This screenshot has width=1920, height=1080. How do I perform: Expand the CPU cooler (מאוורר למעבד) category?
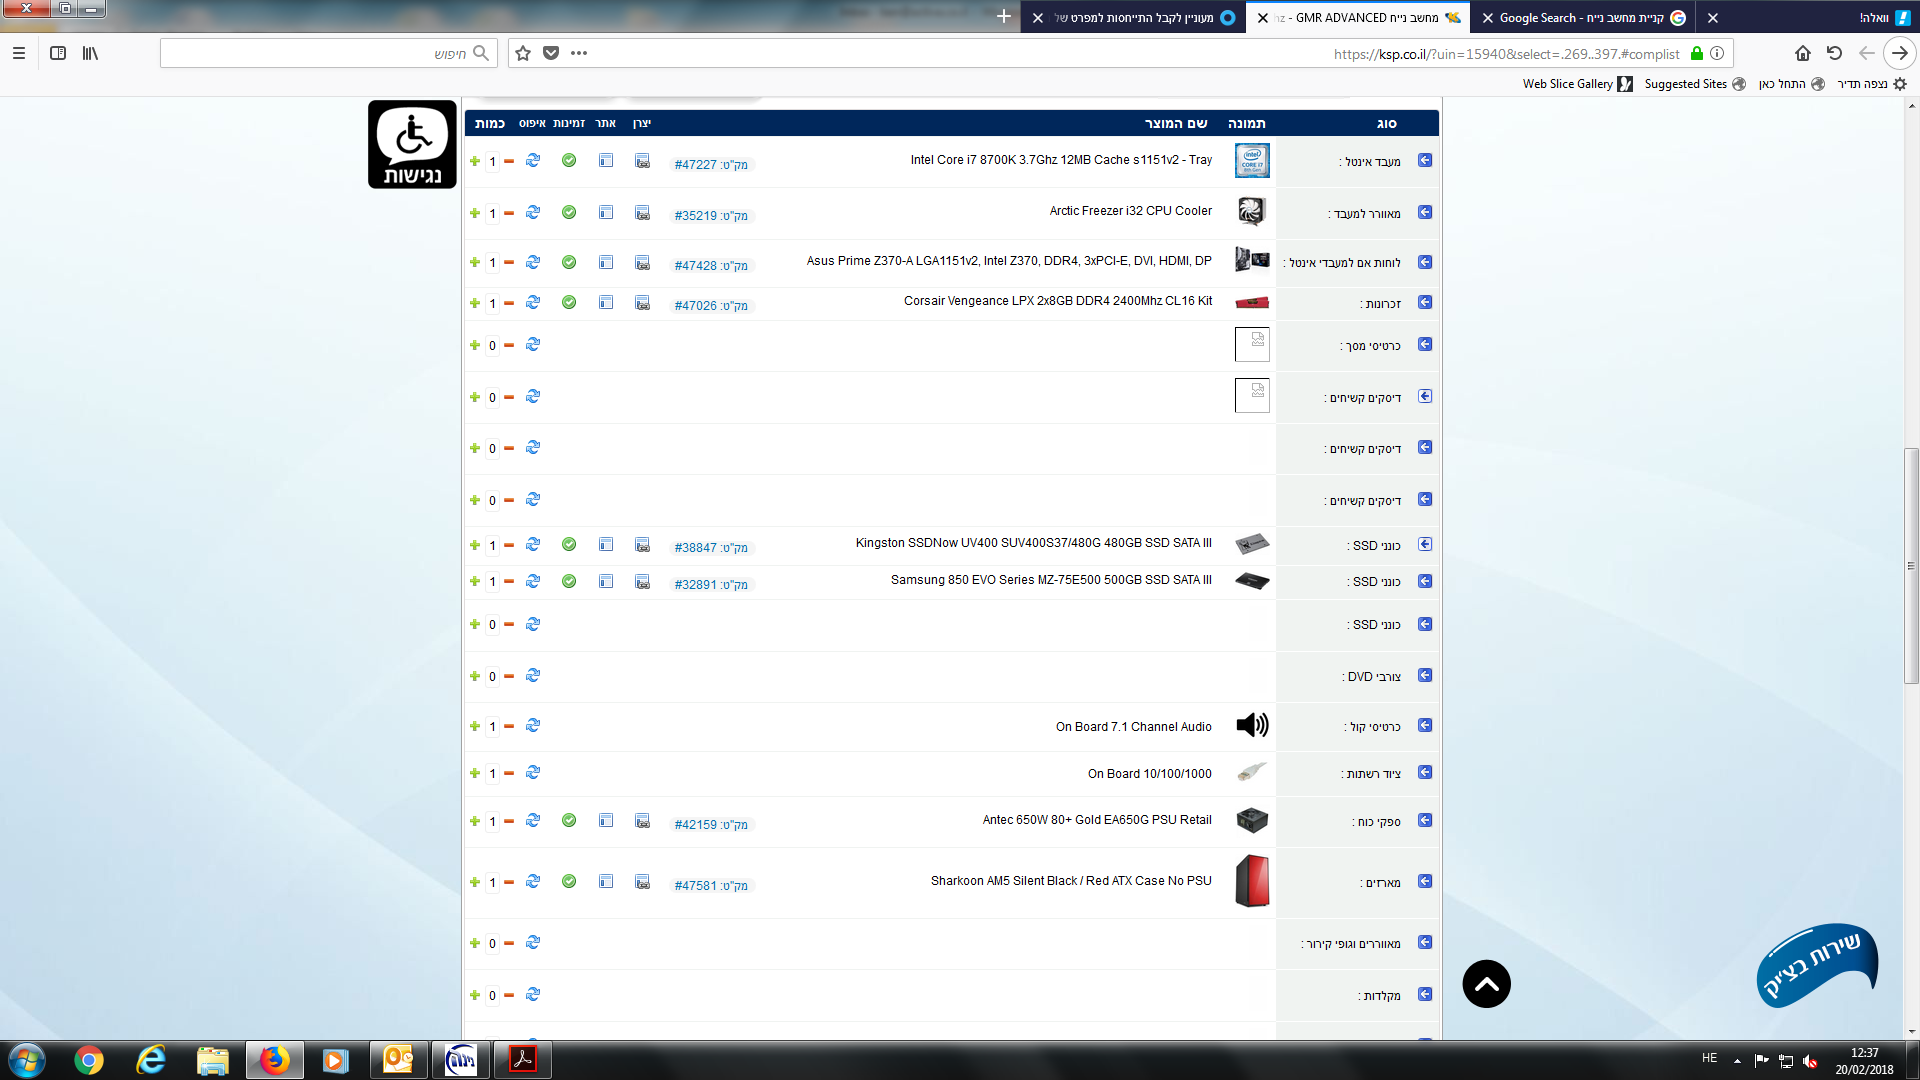1425,213
